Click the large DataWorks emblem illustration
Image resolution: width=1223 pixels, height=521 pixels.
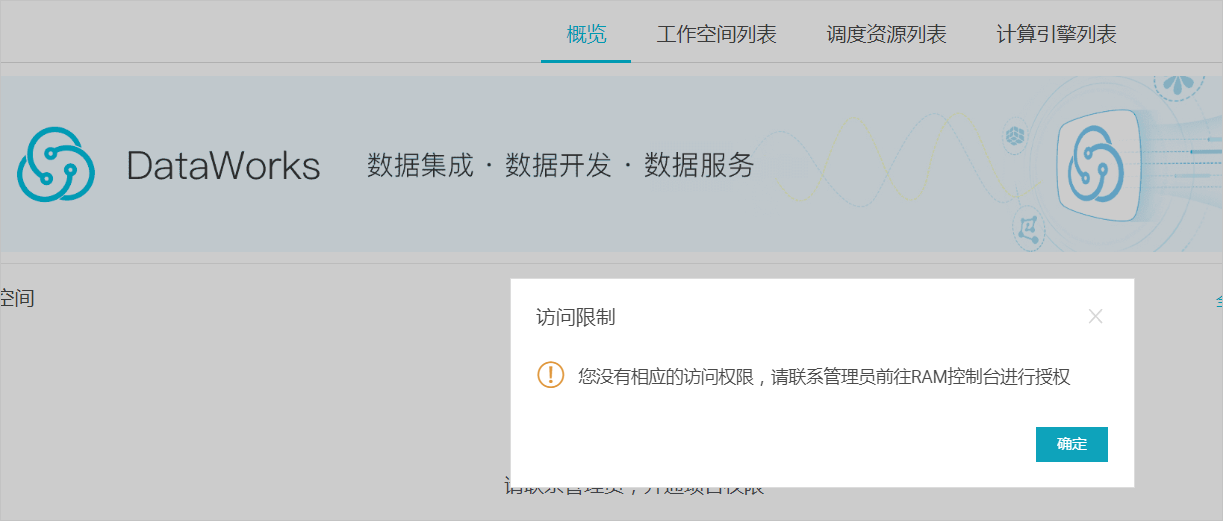(1099, 164)
